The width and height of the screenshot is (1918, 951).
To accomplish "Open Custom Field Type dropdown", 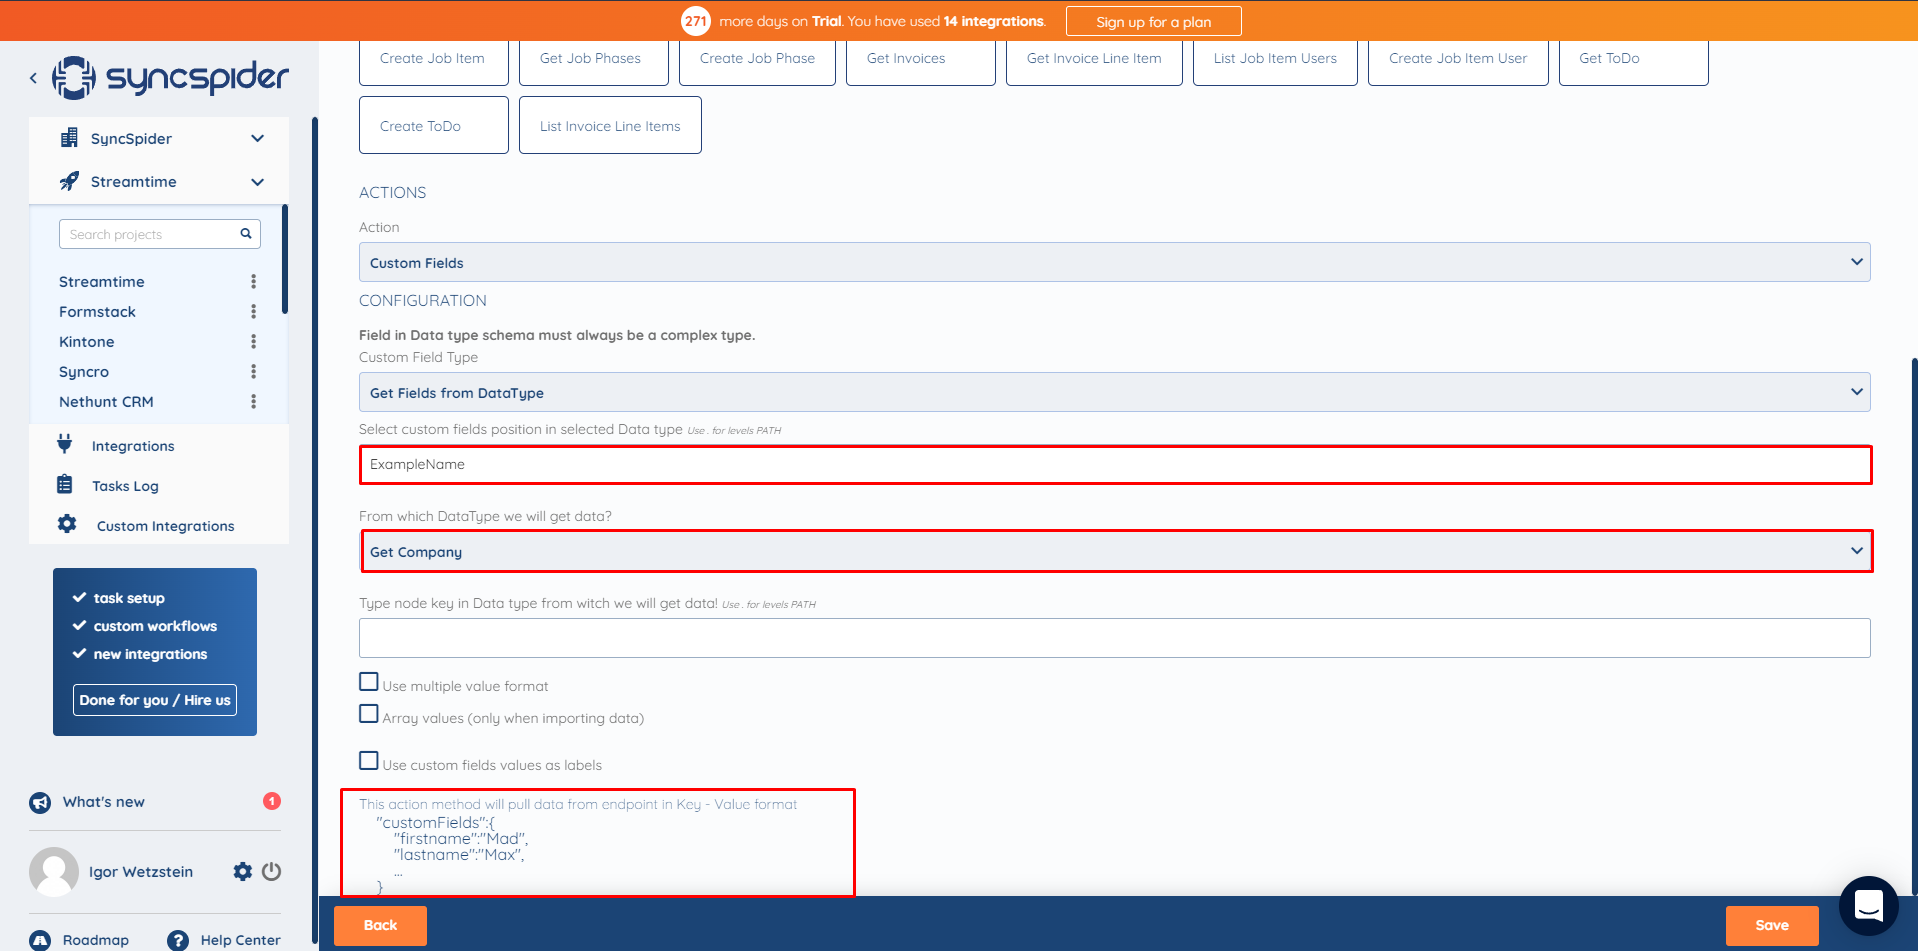I will point(1114,392).
